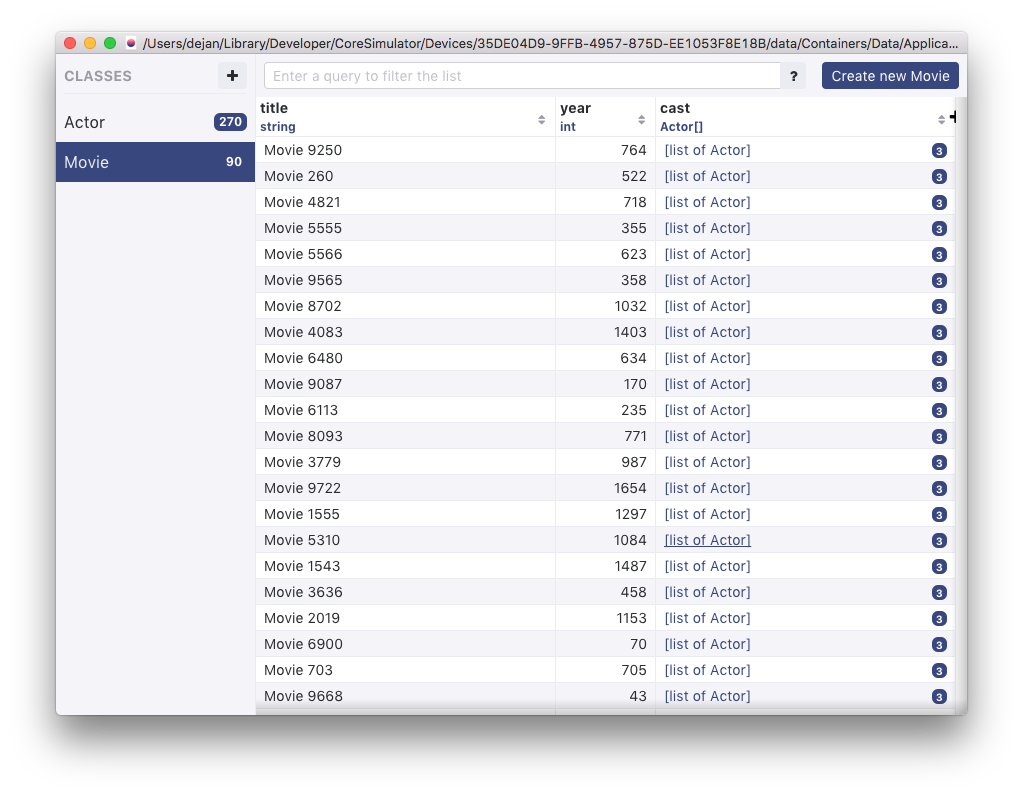
Task: Click the Actor class count badge 270
Action: 230,122
